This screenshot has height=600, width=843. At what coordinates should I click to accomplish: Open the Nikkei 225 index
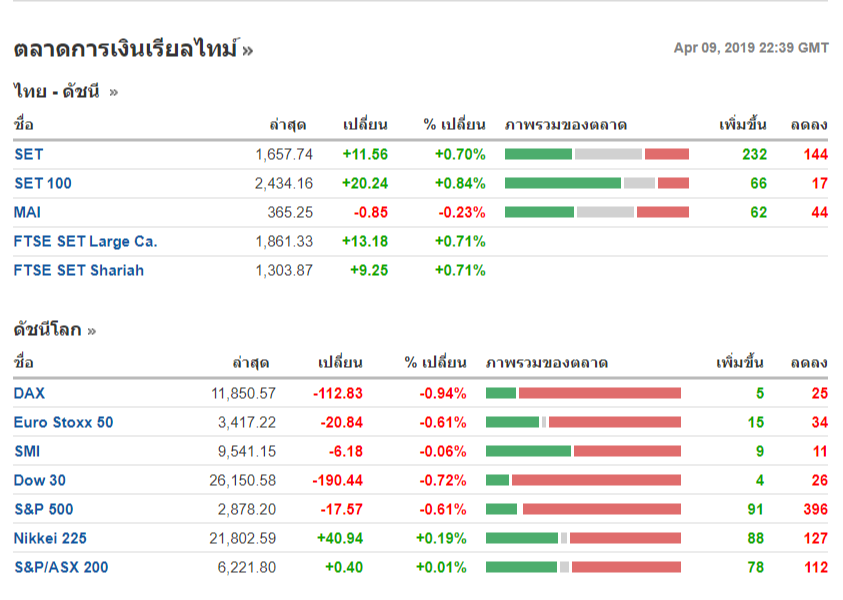pos(50,538)
